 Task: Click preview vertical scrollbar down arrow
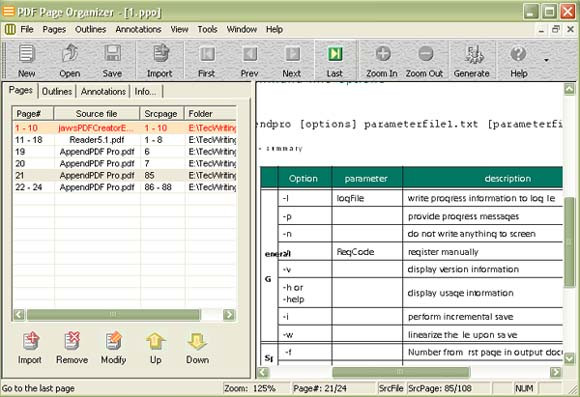point(569,358)
